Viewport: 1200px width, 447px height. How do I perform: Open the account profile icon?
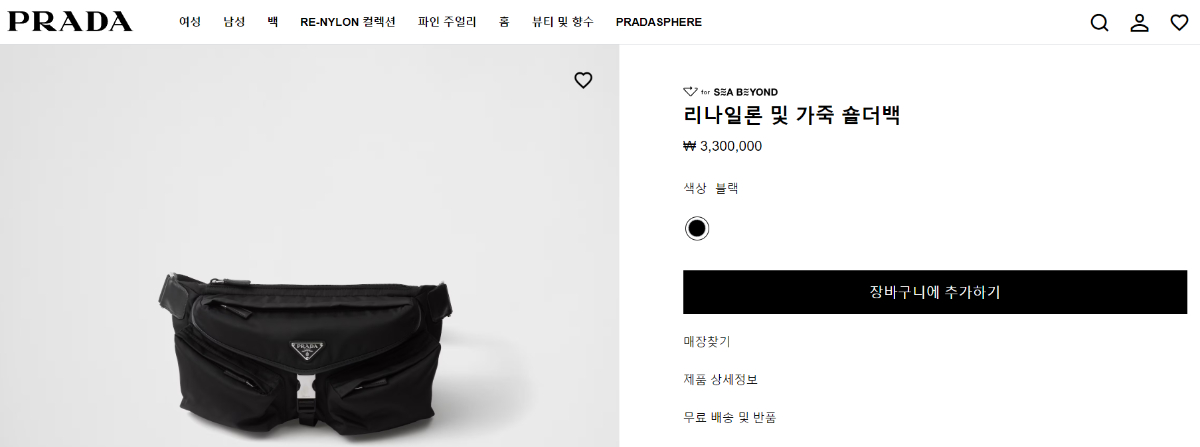click(x=1139, y=23)
